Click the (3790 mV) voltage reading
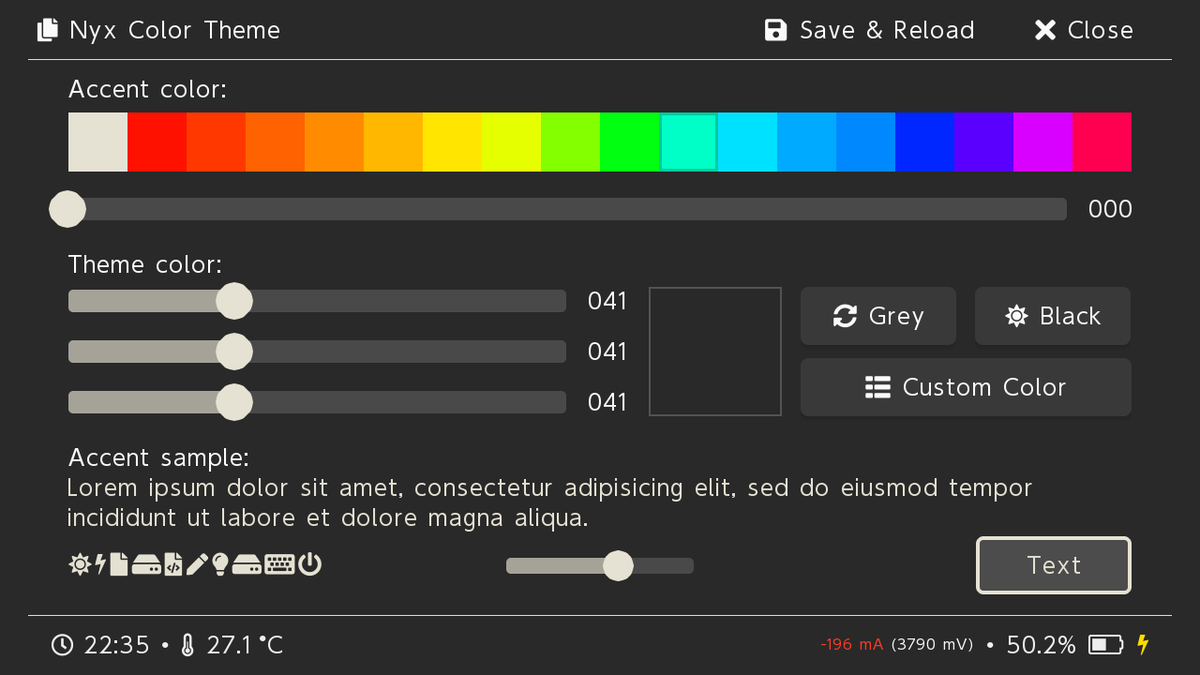This screenshot has height=675, width=1200. [x=932, y=645]
